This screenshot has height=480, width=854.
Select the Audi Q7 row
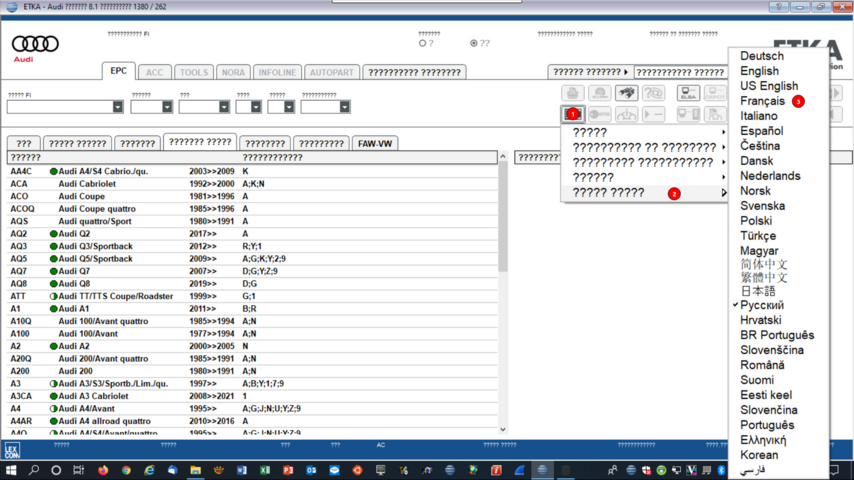pyautogui.click(x=252, y=271)
